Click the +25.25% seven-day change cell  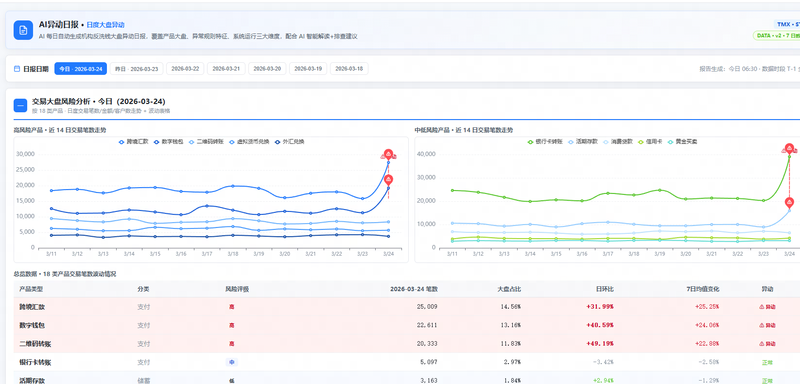click(707, 307)
